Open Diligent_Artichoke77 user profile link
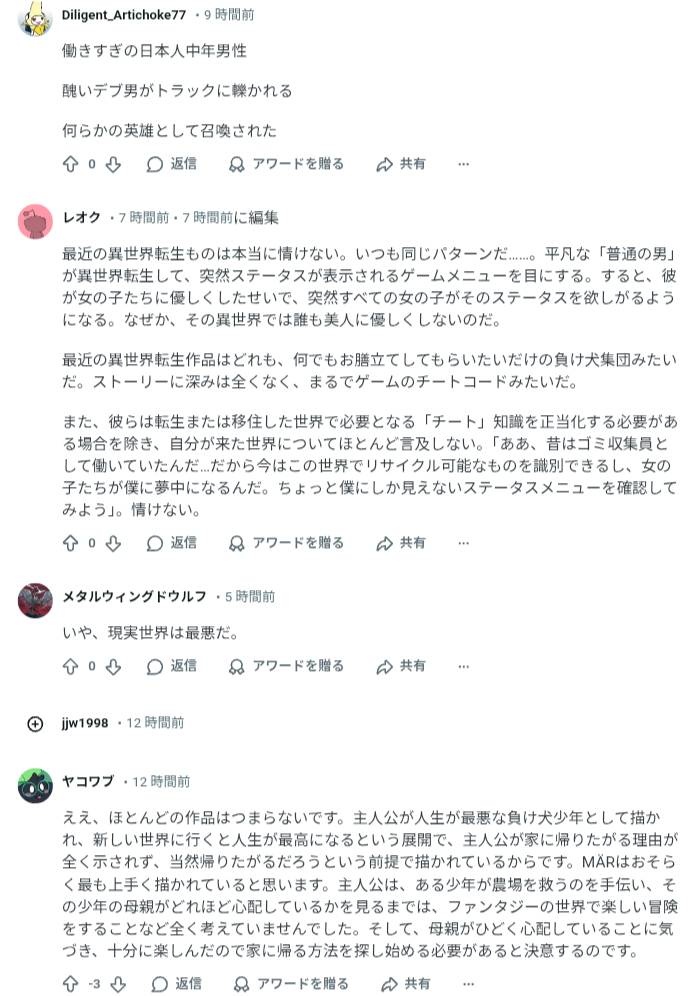This screenshot has width=692, height=996. tap(124, 15)
